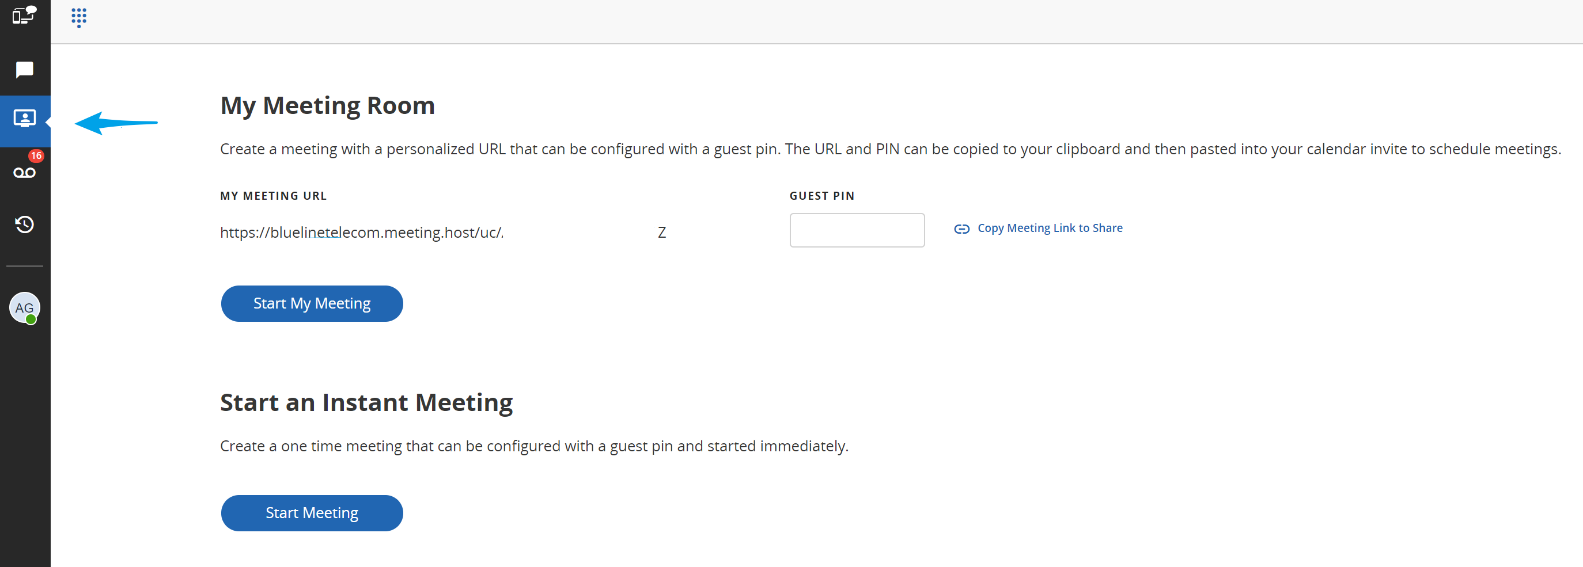Open the dialpad grid icon
Viewport: 1583px width, 567px height.
click(79, 18)
